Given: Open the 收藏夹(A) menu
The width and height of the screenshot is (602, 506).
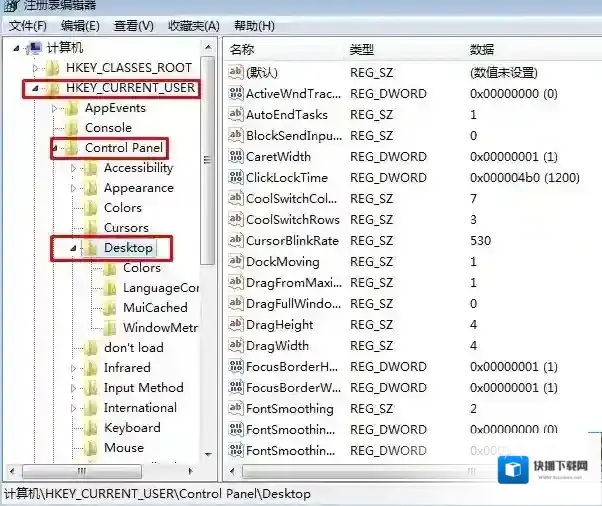Looking at the screenshot, I should coord(195,25).
